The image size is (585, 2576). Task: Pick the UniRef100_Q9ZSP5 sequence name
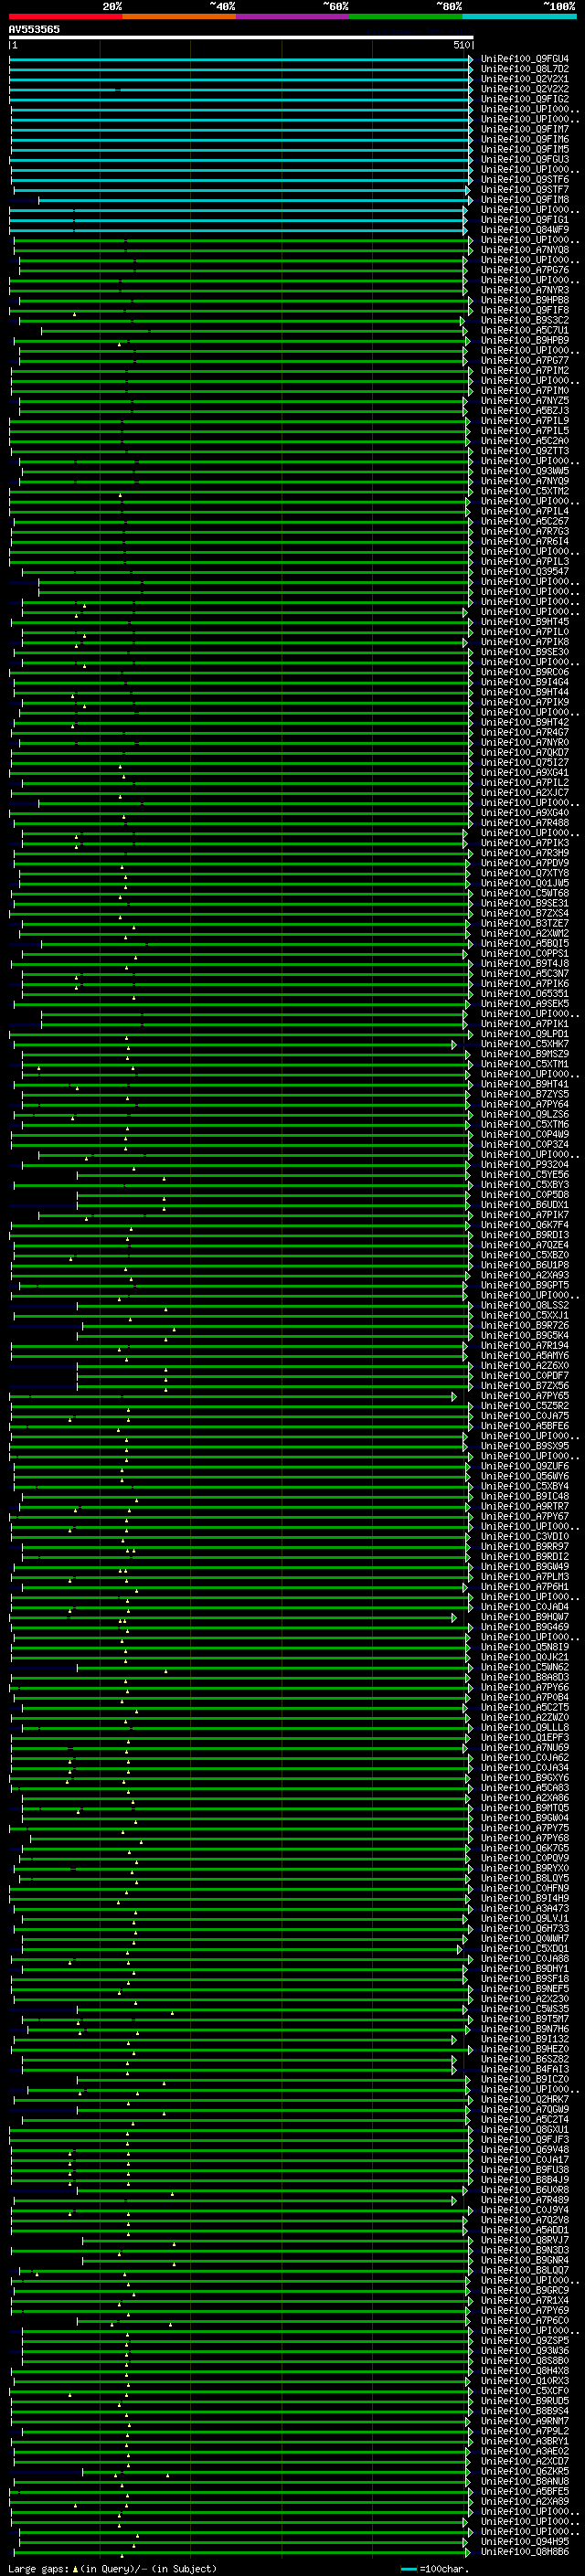(x=525, y=2341)
